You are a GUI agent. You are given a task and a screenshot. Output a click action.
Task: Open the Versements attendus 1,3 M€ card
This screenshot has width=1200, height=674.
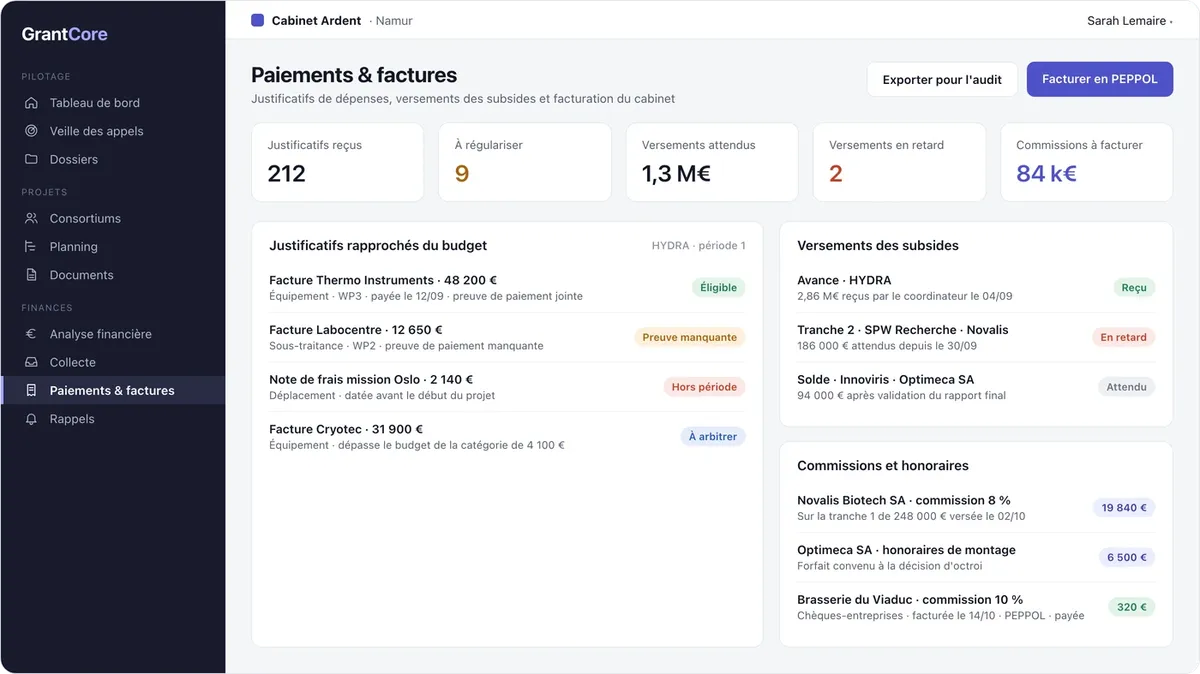[712, 162]
